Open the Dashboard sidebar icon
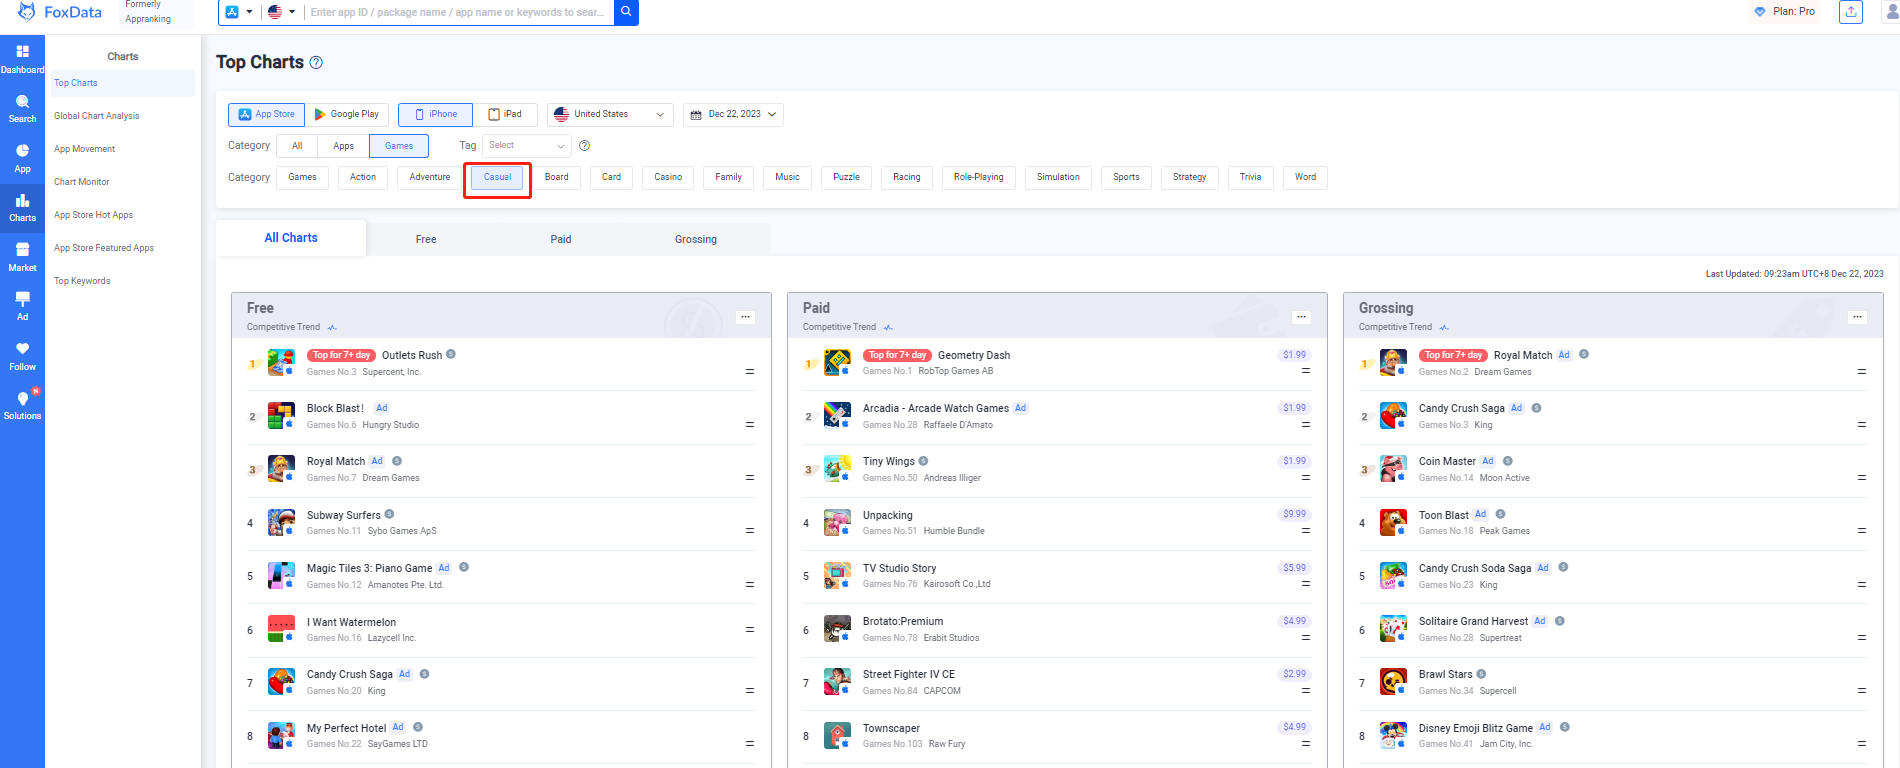Image resolution: width=1900 pixels, height=768 pixels. point(22,59)
